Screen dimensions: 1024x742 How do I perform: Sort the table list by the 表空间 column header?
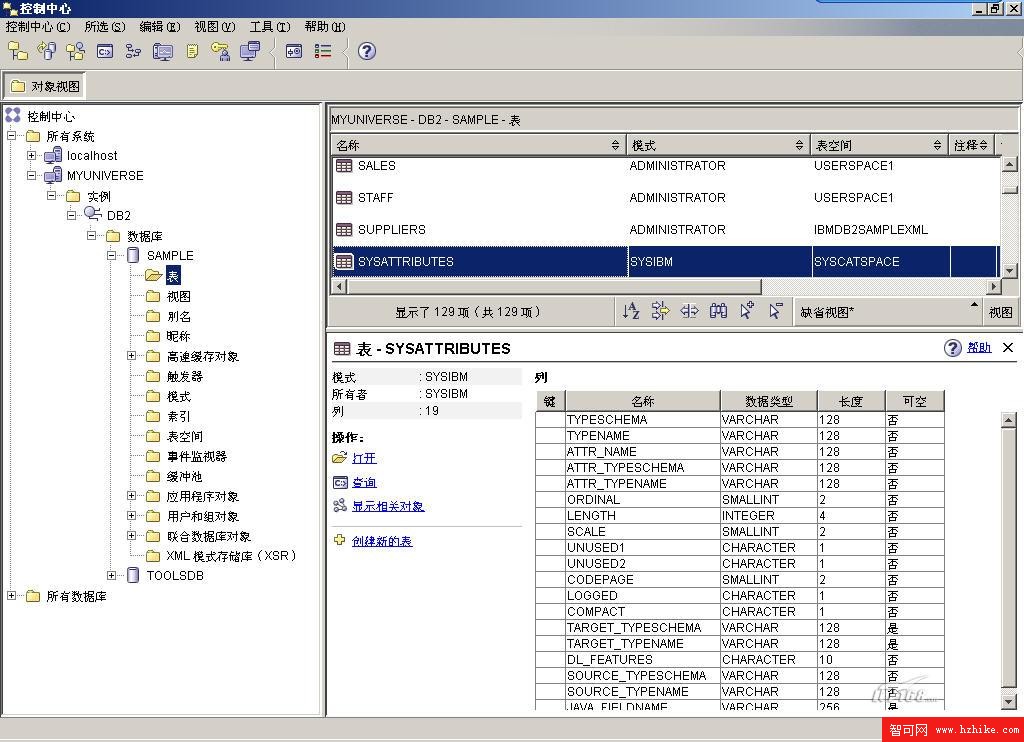pos(879,145)
